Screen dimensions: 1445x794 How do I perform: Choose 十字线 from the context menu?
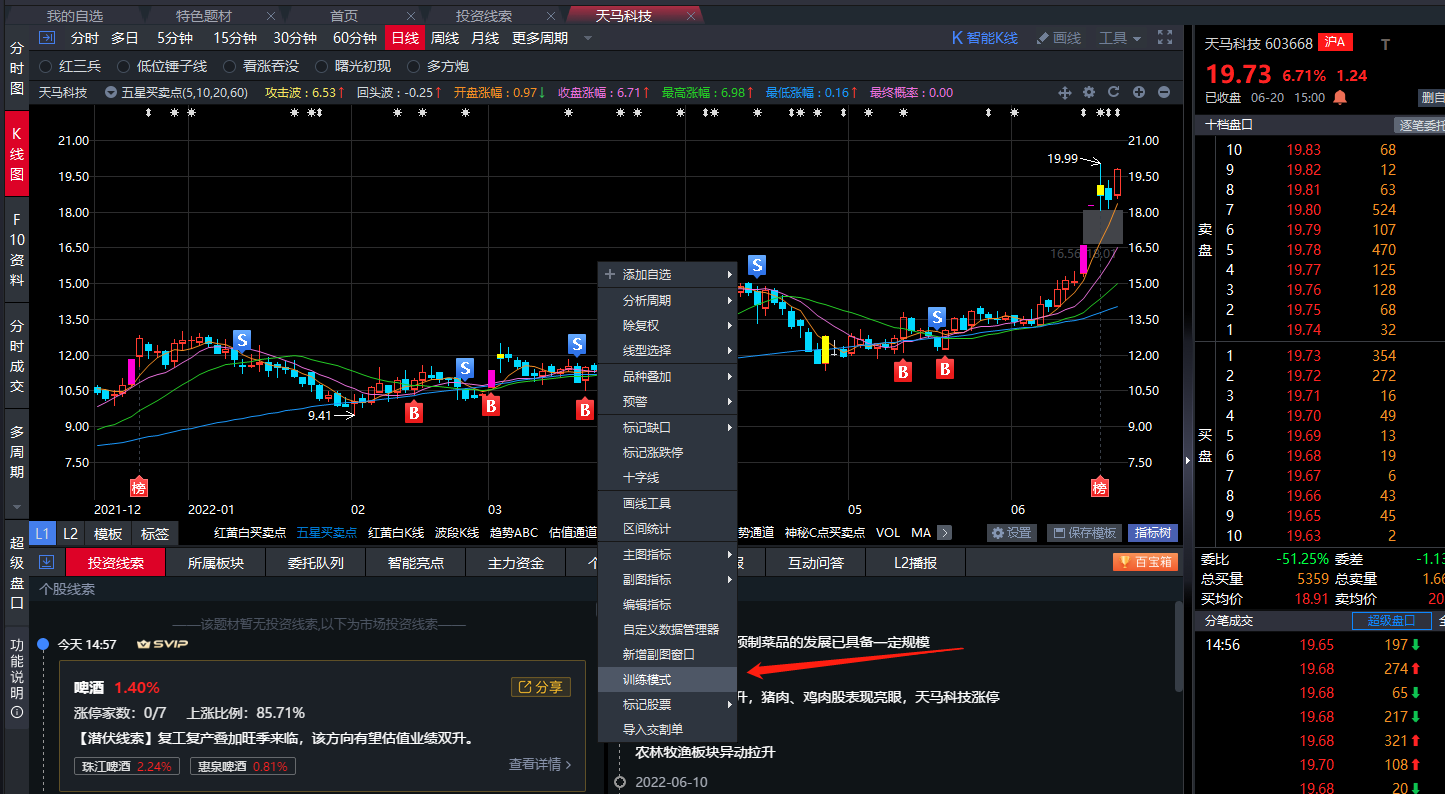(x=667, y=477)
